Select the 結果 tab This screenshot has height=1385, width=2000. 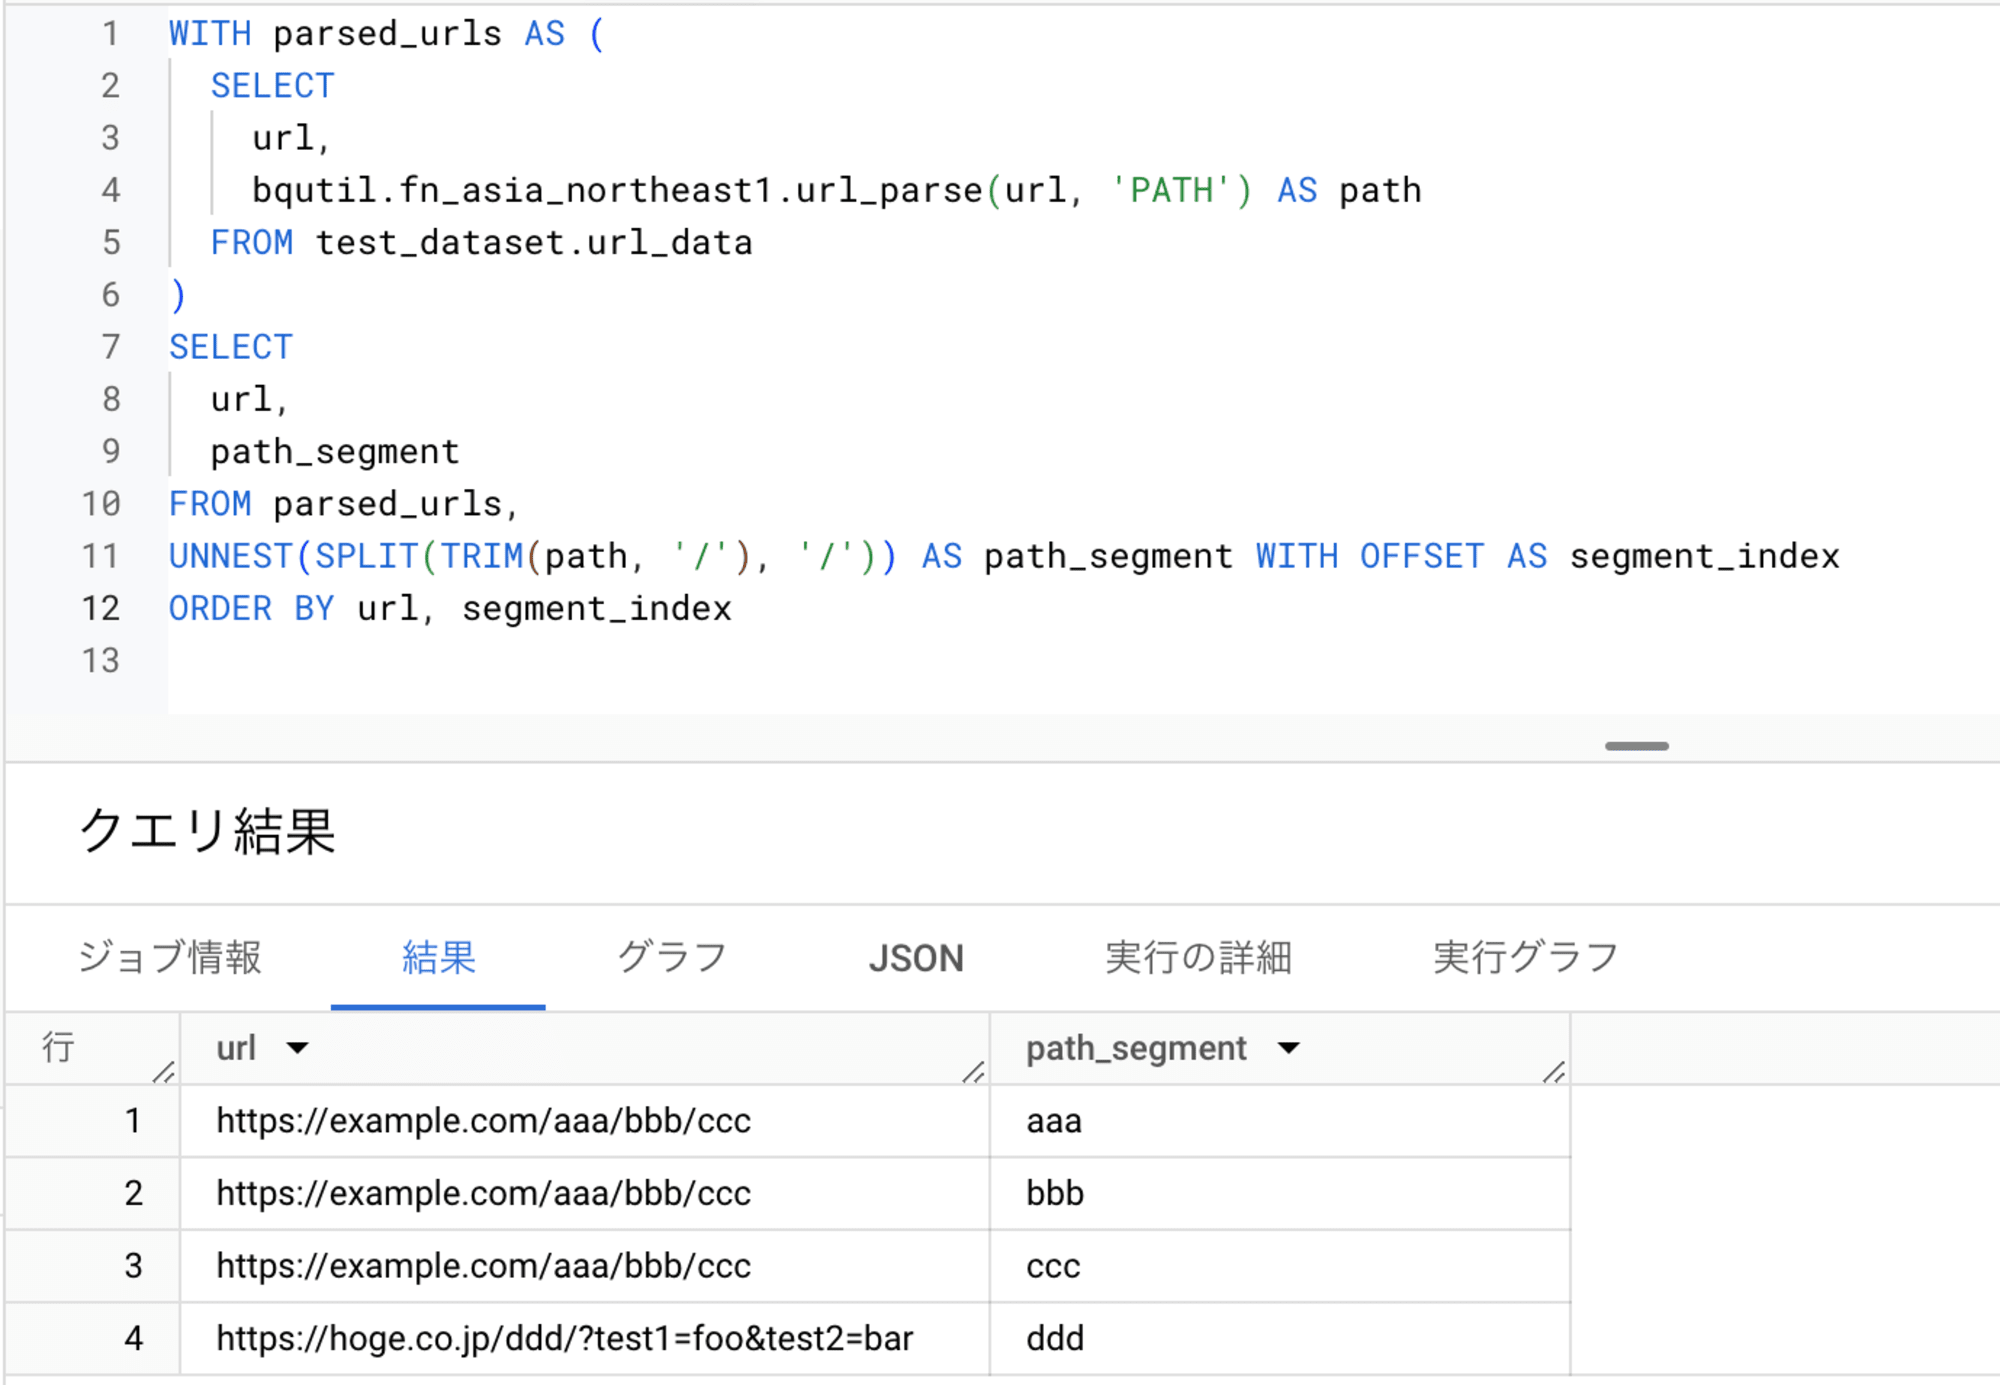pyautogui.click(x=438, y=957)
